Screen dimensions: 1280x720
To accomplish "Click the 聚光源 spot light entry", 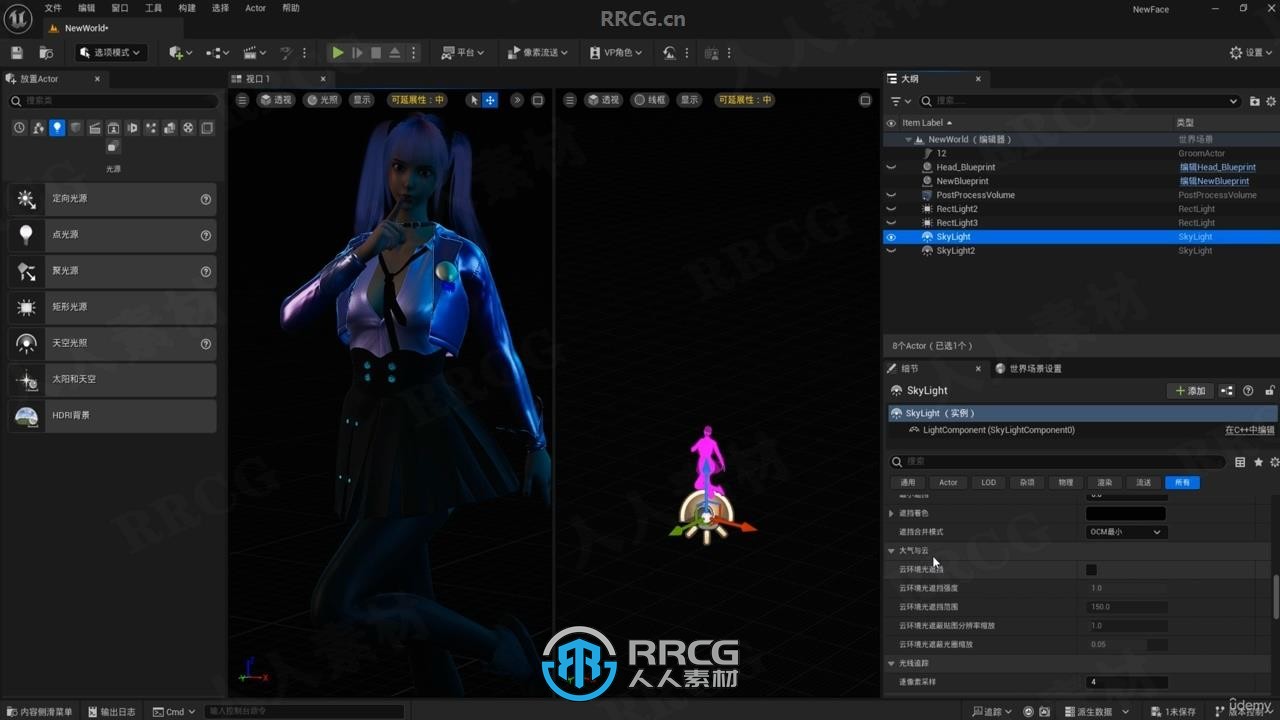I will pyautogui.click(x=112, y=271).
